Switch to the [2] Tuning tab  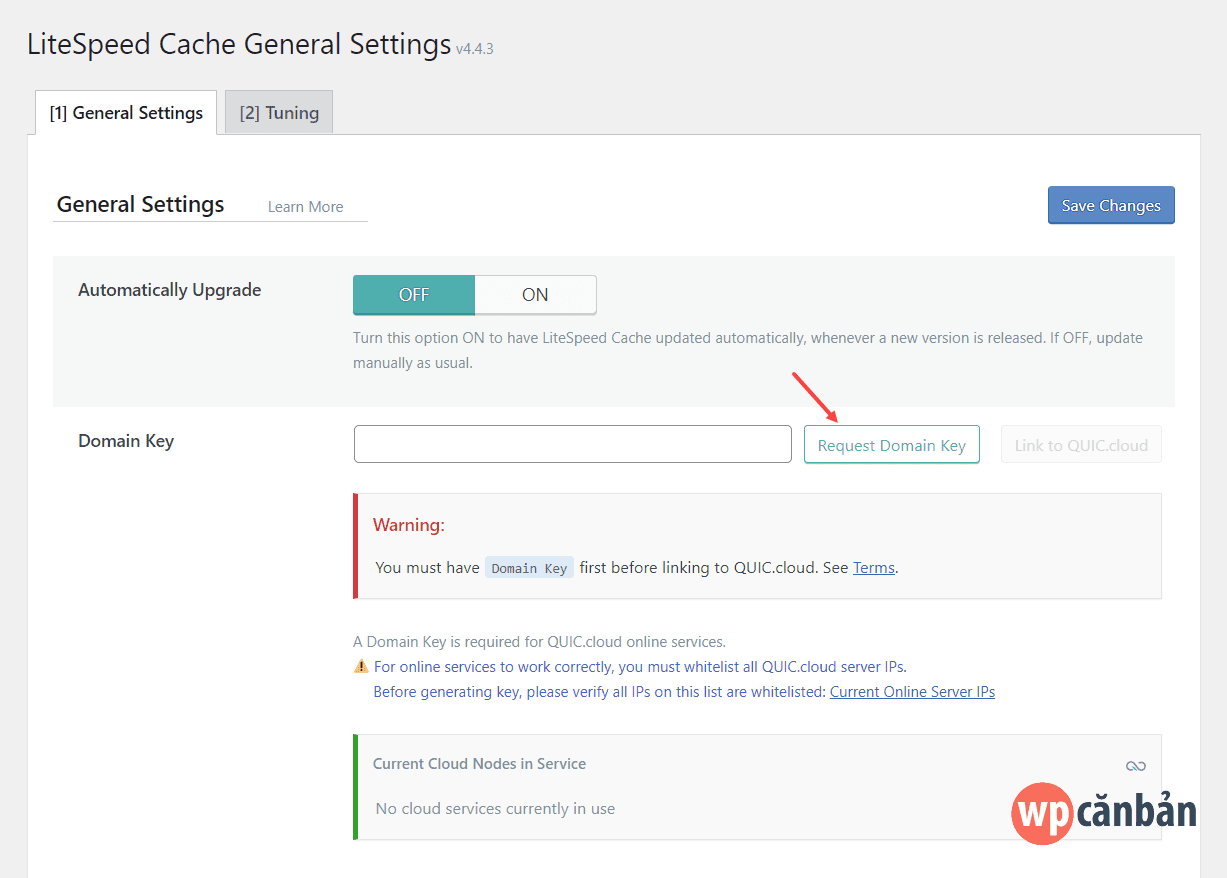[x=279, y=113]
